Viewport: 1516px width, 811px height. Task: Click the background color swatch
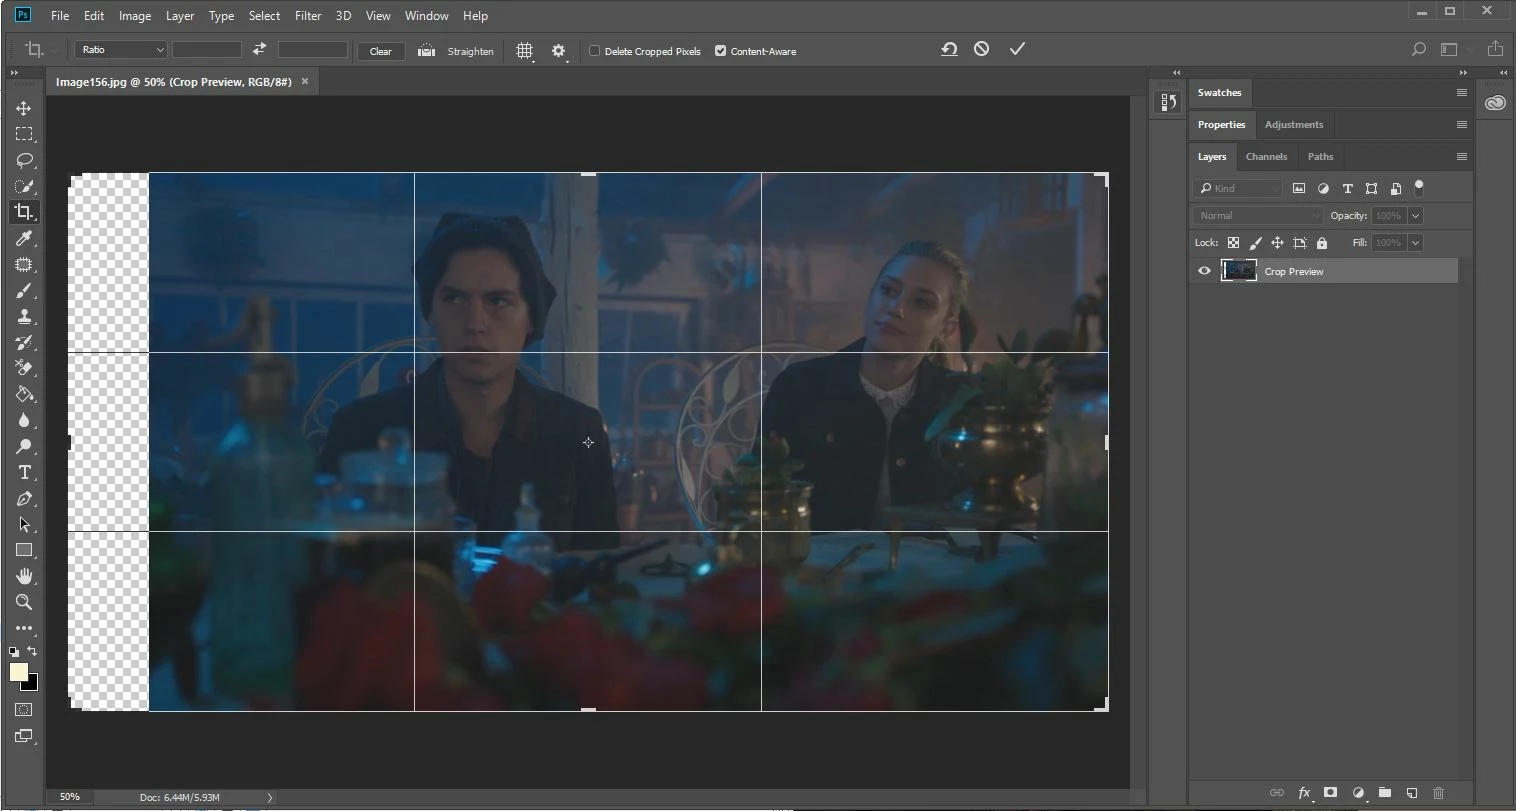(32, 684)
